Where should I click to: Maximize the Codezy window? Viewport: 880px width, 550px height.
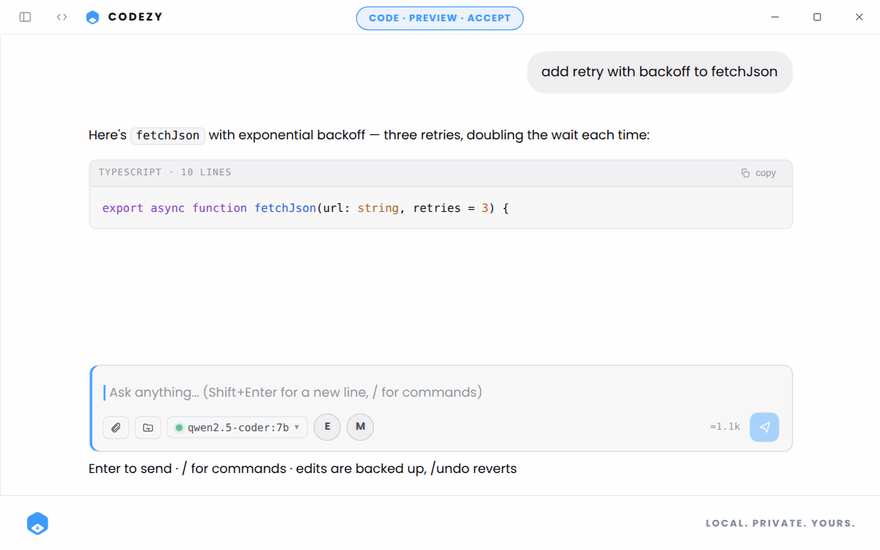click(x=817, y=17)
